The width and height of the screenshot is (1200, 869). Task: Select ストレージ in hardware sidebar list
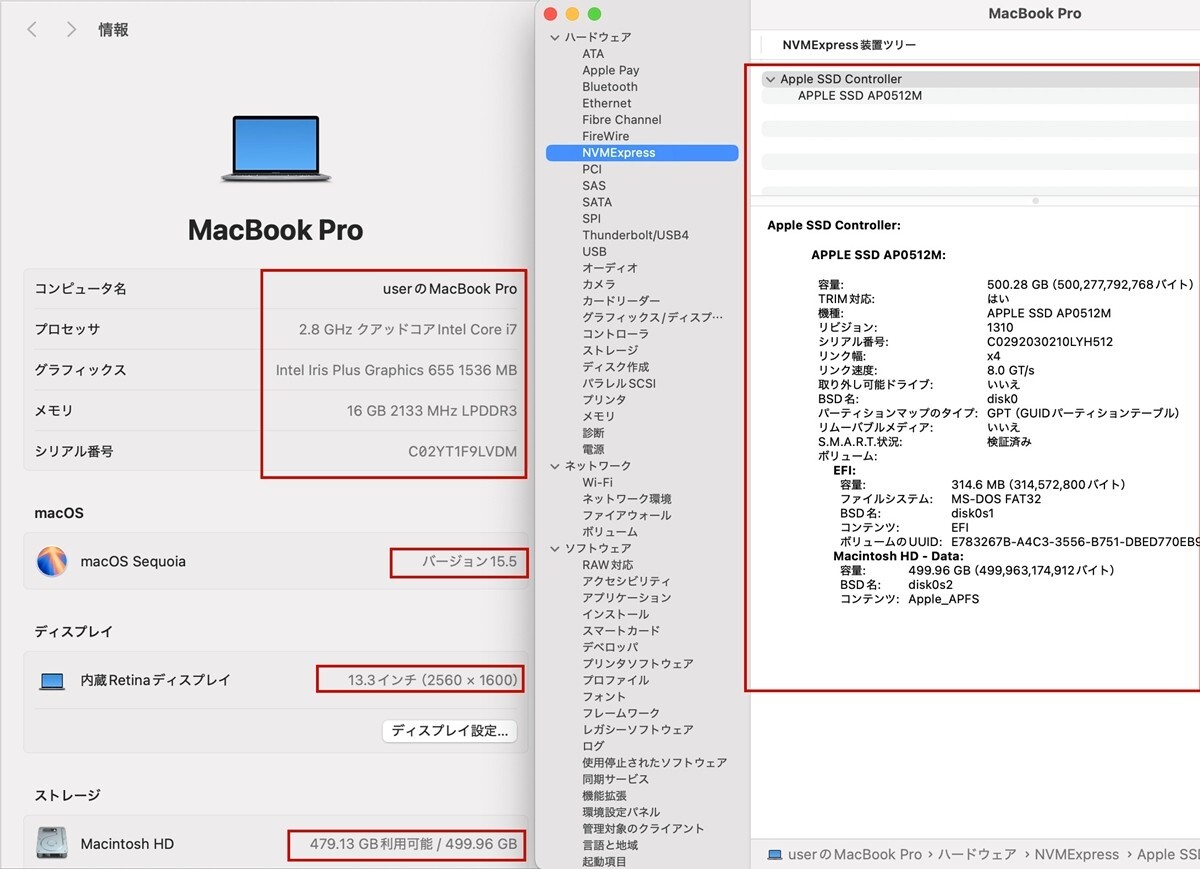(610, 351)
